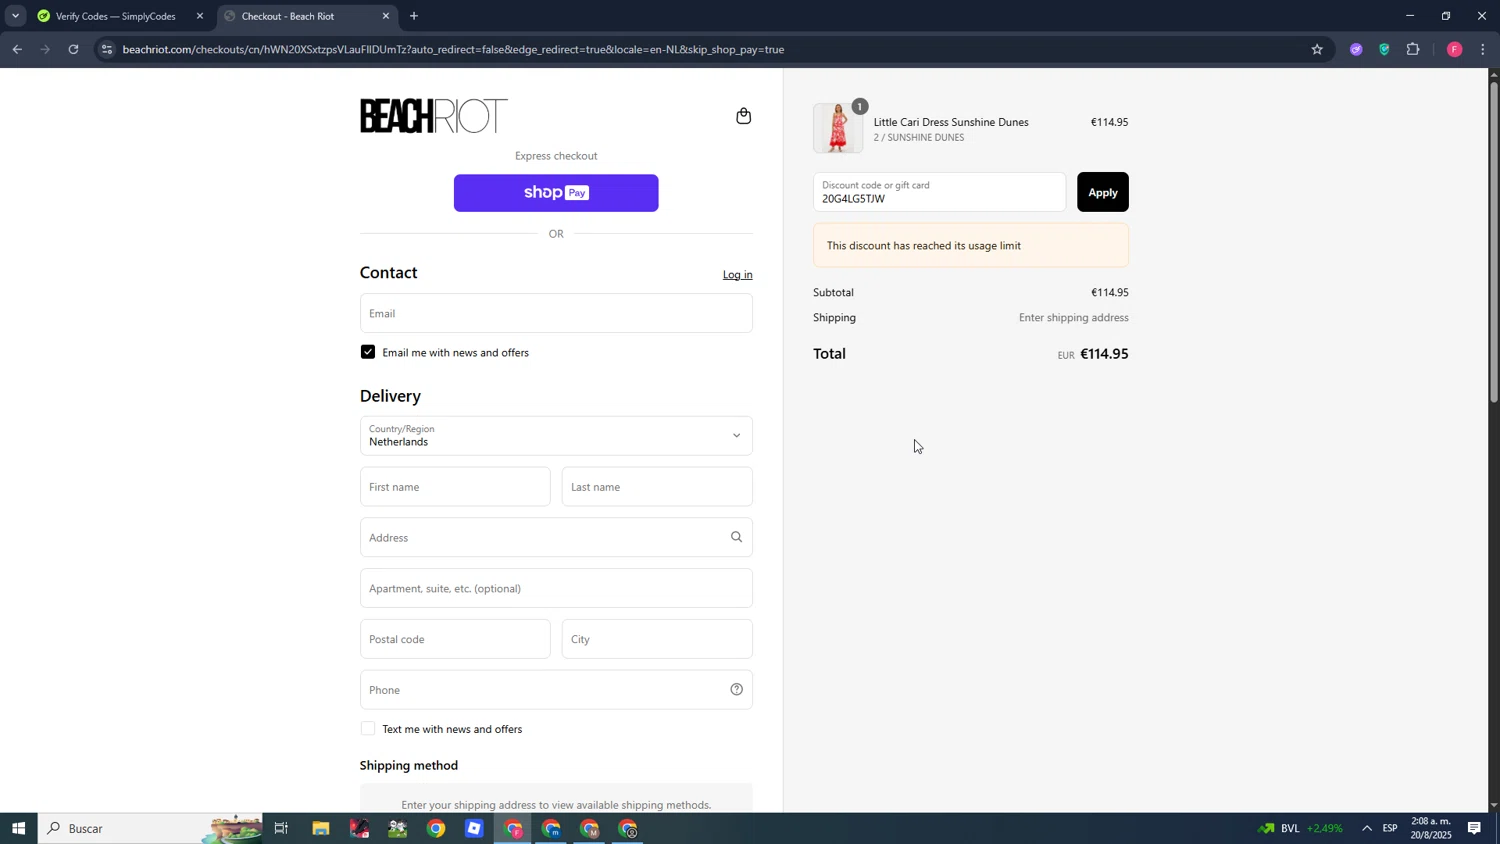Screen dimensions: 1500x844
Task: Click the City input field
Action: point(657,639)
